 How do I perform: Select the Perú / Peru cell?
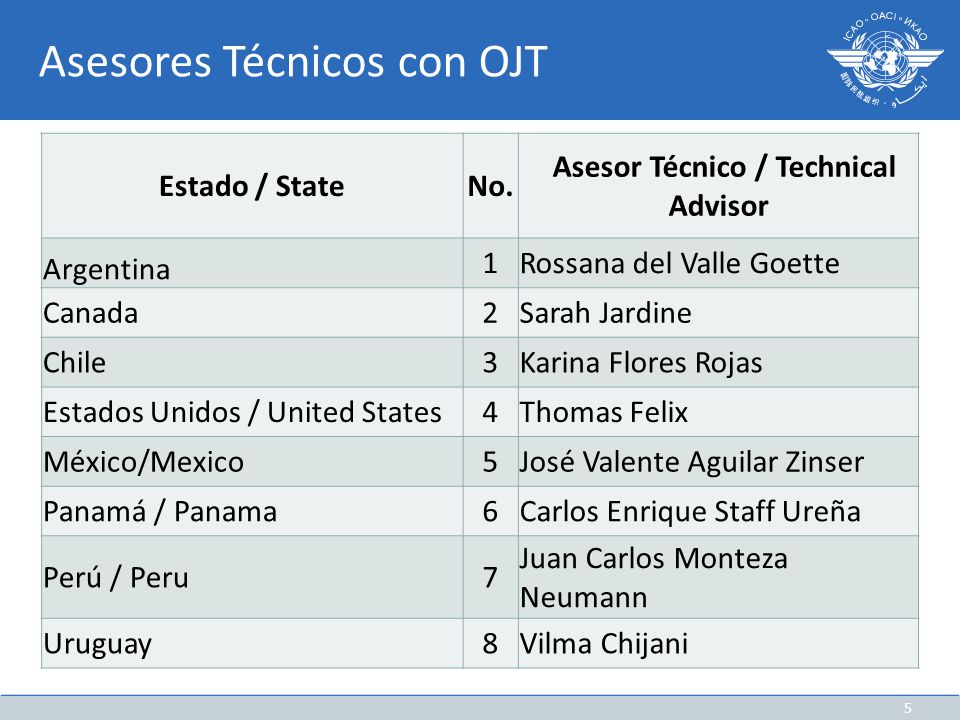click(x=252, y=577)
